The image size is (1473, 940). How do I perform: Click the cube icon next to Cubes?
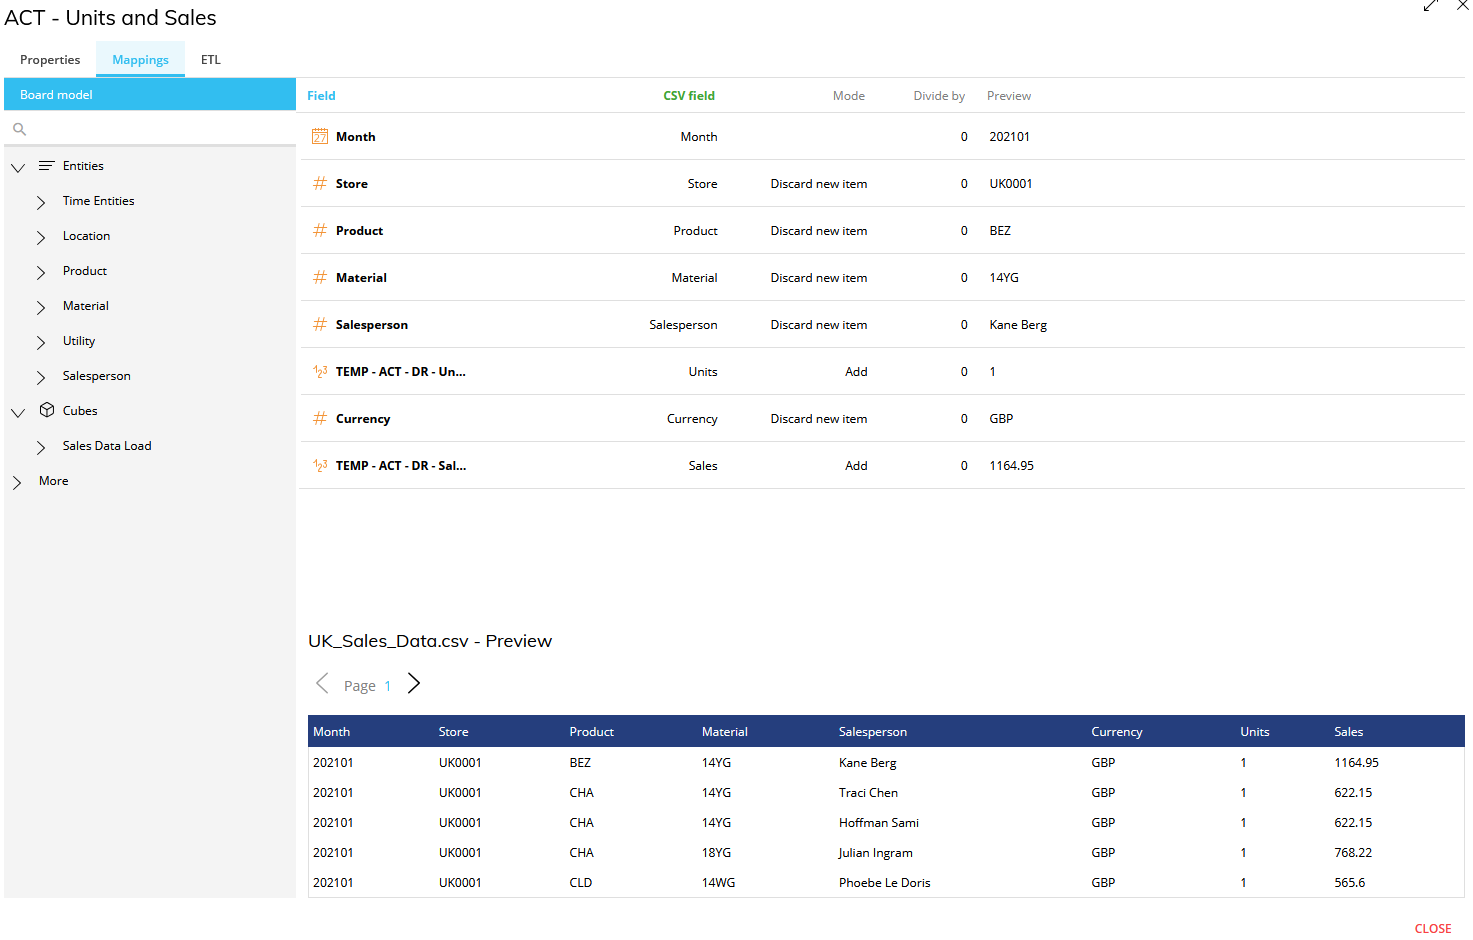[47, 410]
